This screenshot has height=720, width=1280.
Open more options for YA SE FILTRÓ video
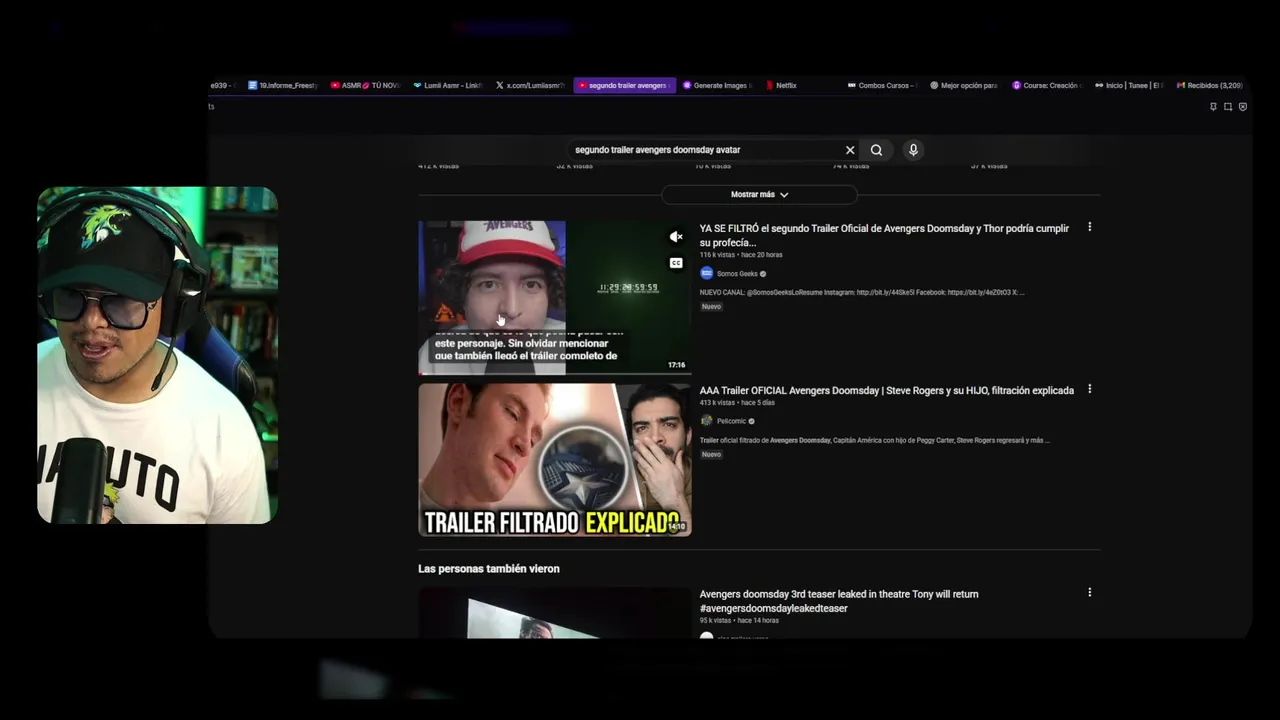(x=1089, y=227)
